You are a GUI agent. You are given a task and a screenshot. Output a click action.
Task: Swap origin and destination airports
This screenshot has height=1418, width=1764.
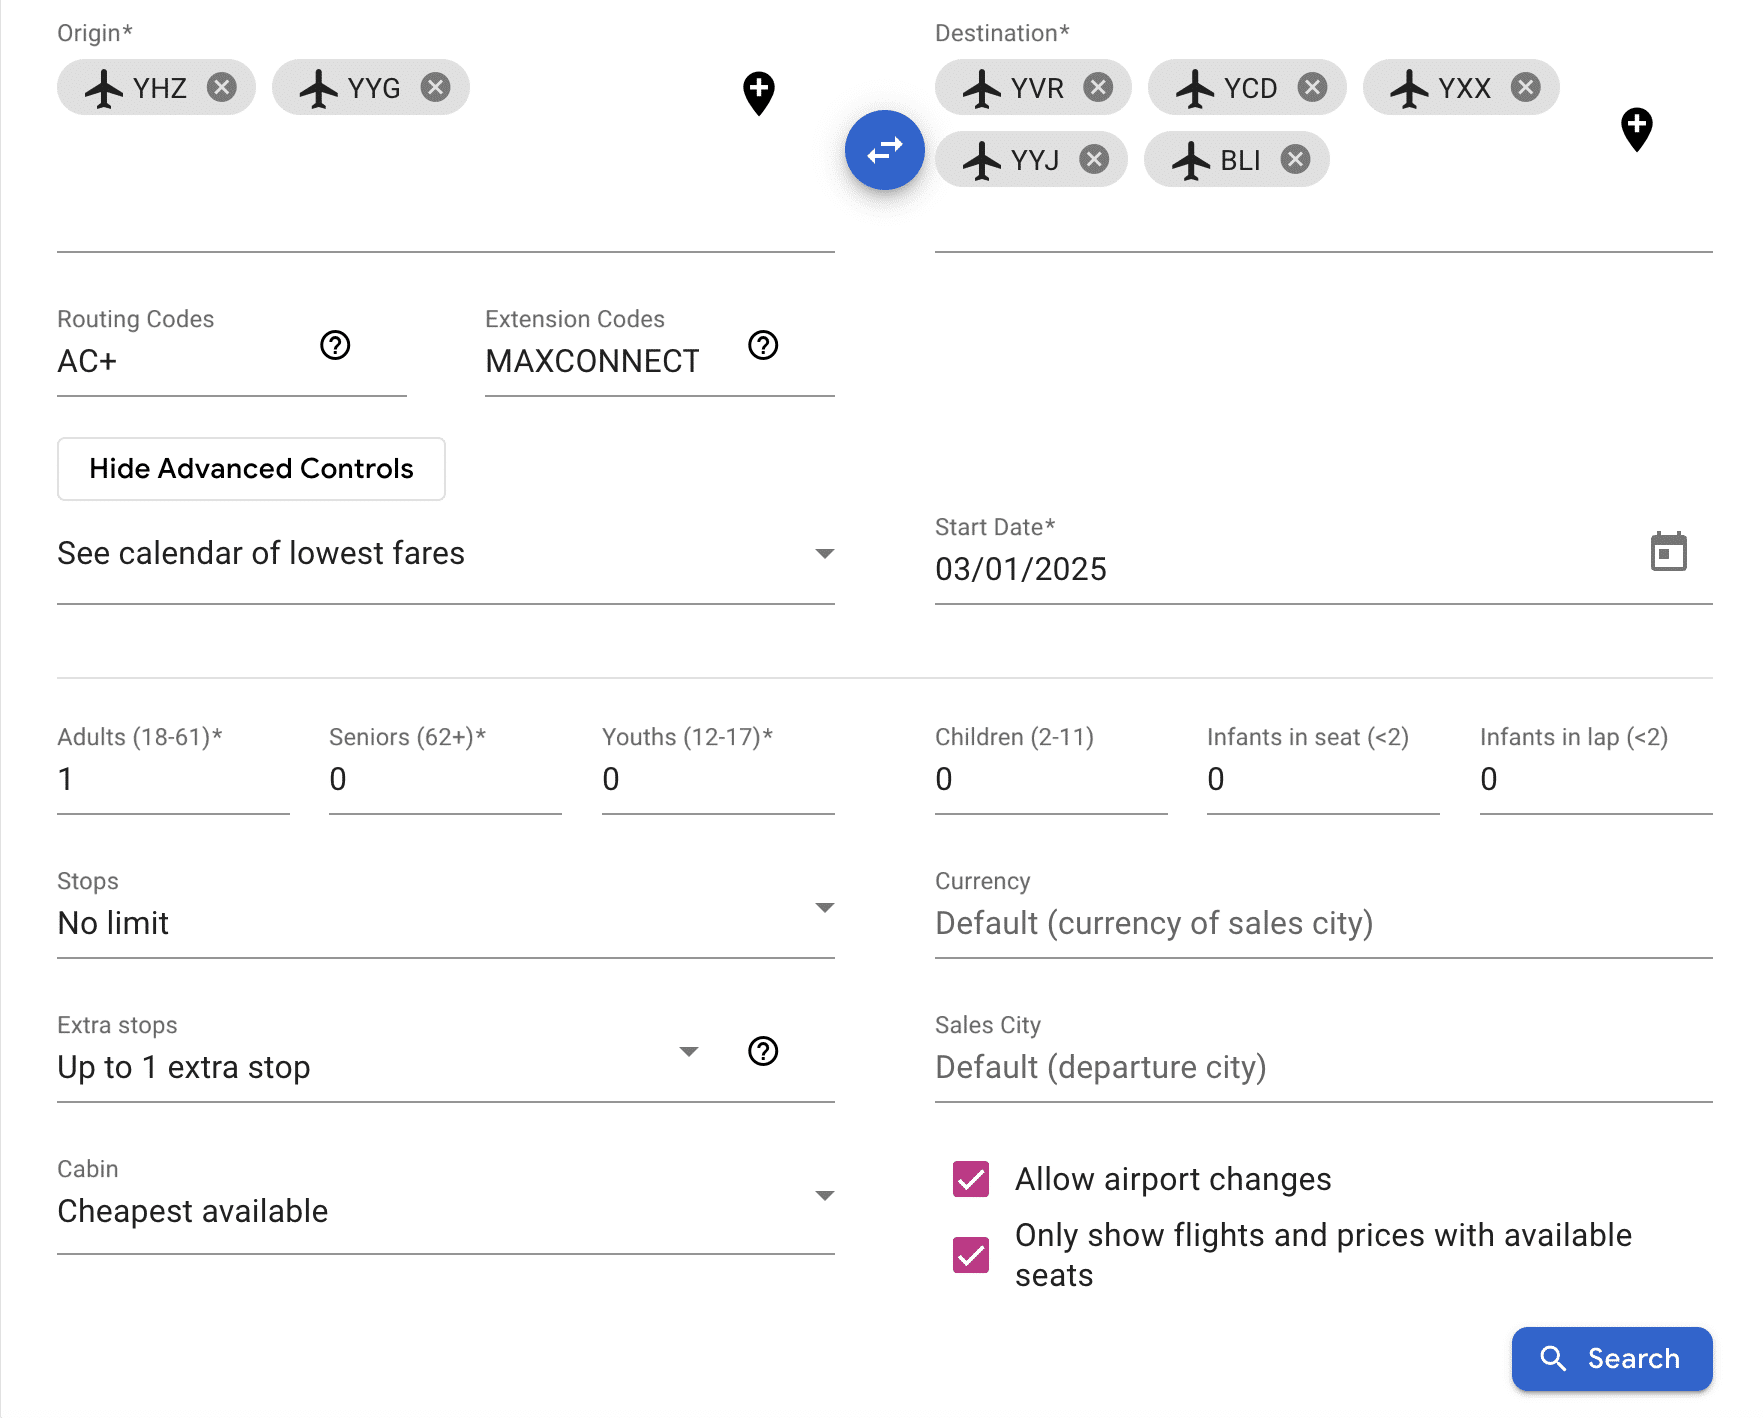(x=884, y=150)
